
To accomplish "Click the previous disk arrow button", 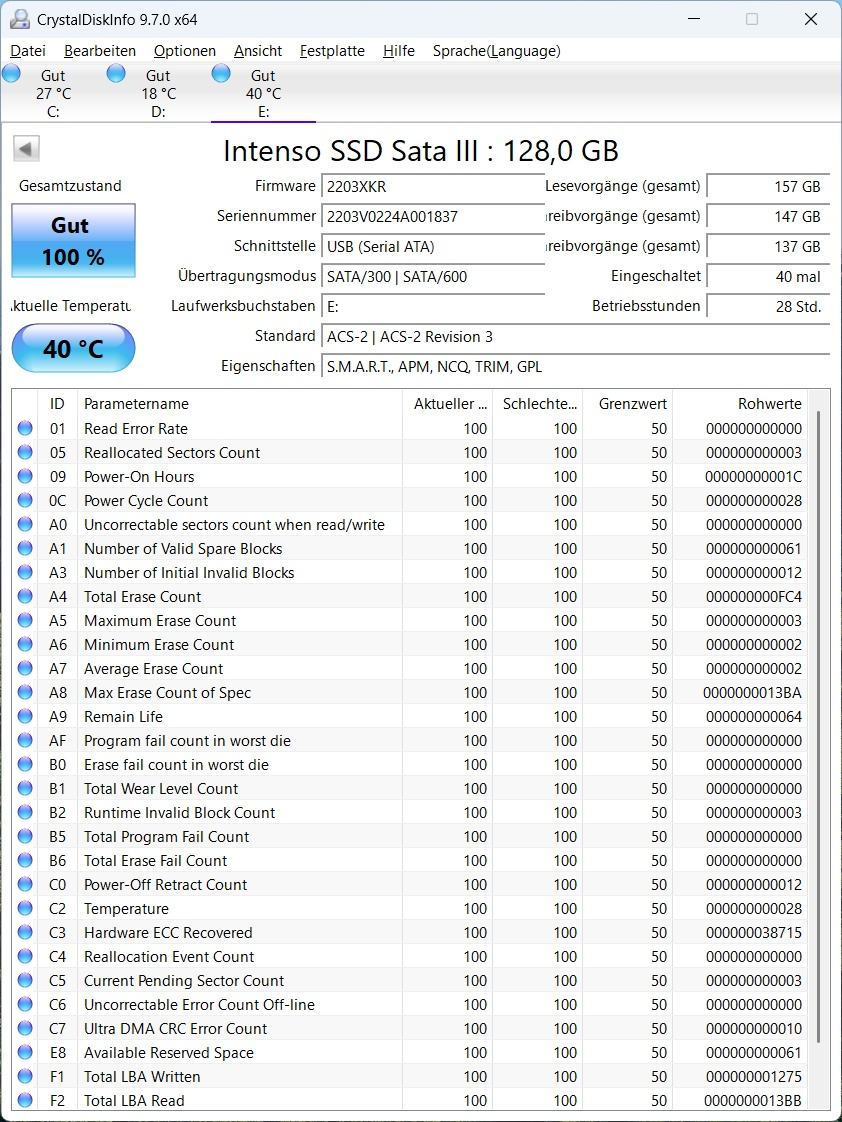I will click(26, 149).
